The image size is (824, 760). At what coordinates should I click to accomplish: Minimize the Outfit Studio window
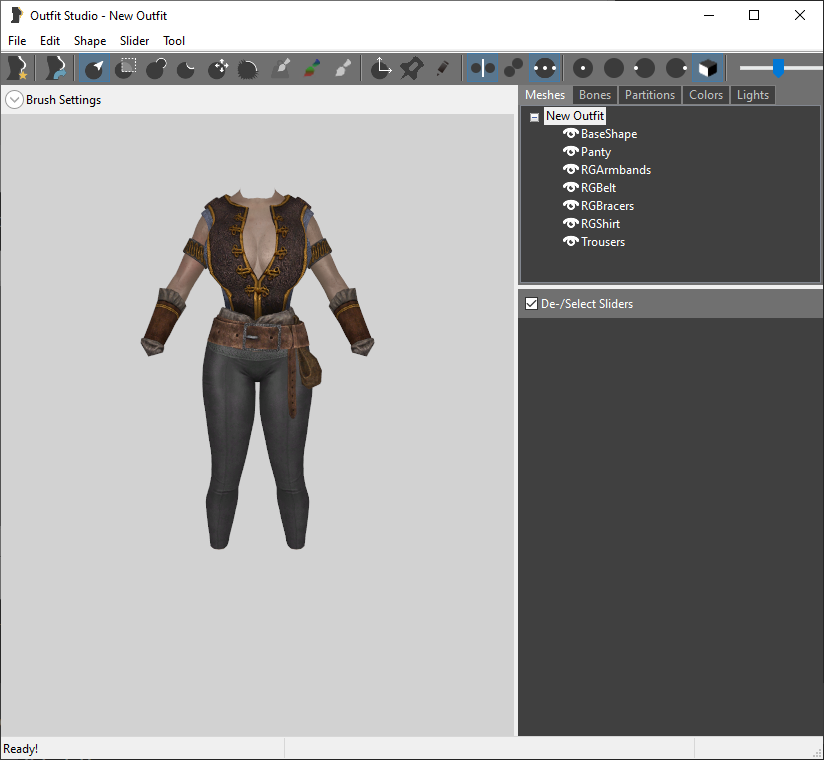click(x=709, y=15)
